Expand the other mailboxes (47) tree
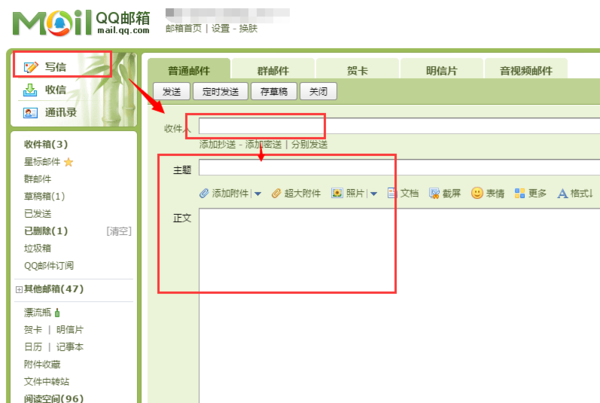This screenshot has width=600, height=403. click(19, 290)
